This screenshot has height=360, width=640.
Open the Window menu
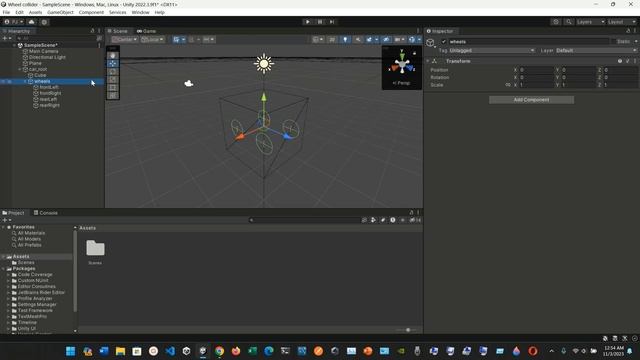pyautogui.click(x=140, y=12)
